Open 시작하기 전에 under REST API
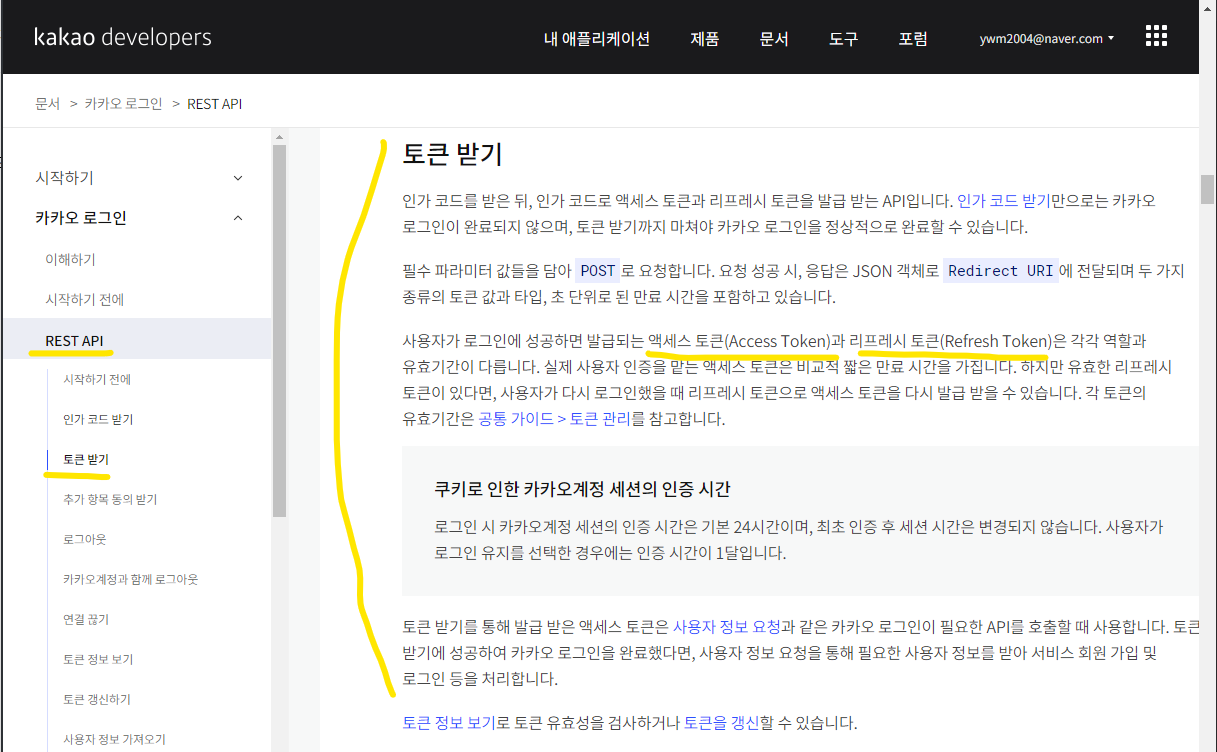The image size is (1217, 752). pyautogui.click(x=97, y=379)
